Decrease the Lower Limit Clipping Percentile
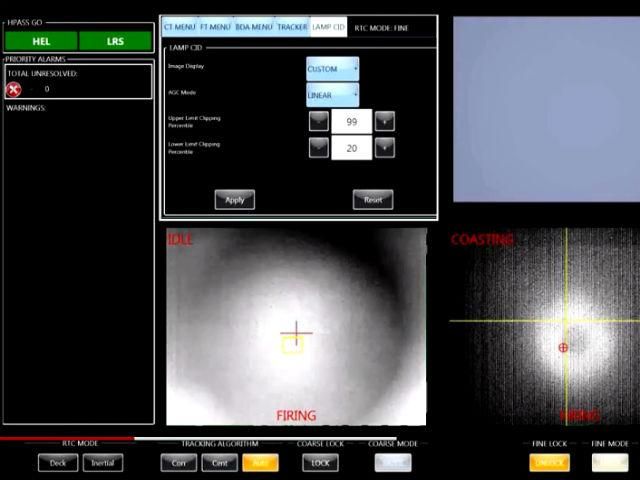Screen dimensions: 640x480 click(318, 147)
